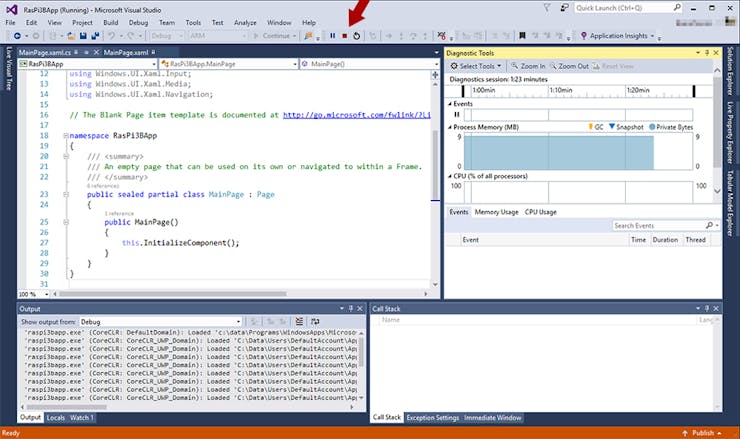Click the Publish button in the status bar
The height and width of the screenshot is (439, 740).
[x=702, y=433]
